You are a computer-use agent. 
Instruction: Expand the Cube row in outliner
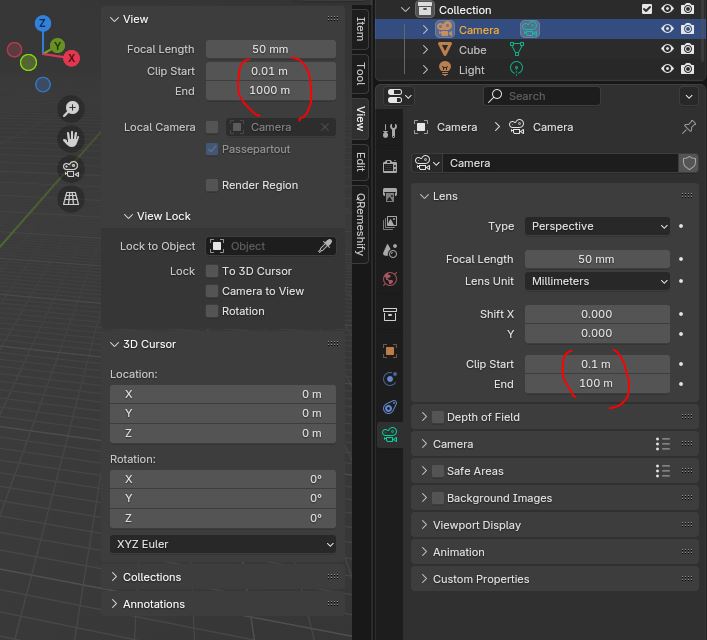pos(425,49)
